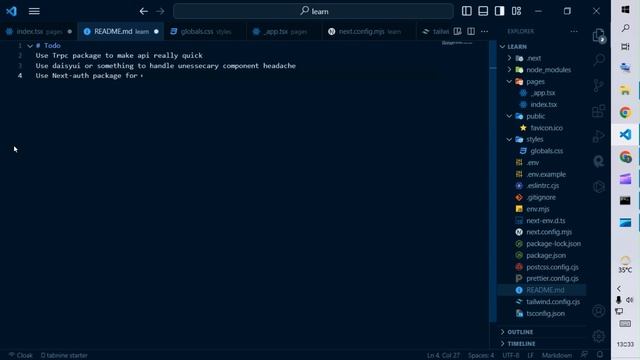The height and width of the screenshot is (360, 640).
Task: Open the env.mjs file
Action: point(538,209)
